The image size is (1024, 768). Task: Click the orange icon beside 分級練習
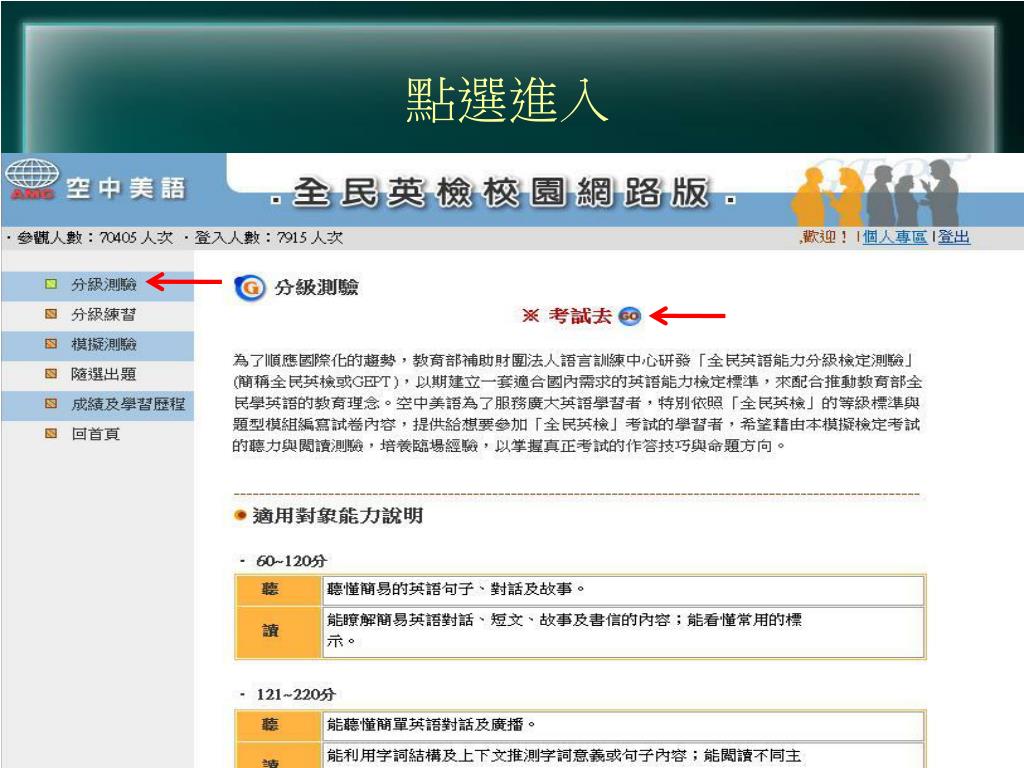51,314
